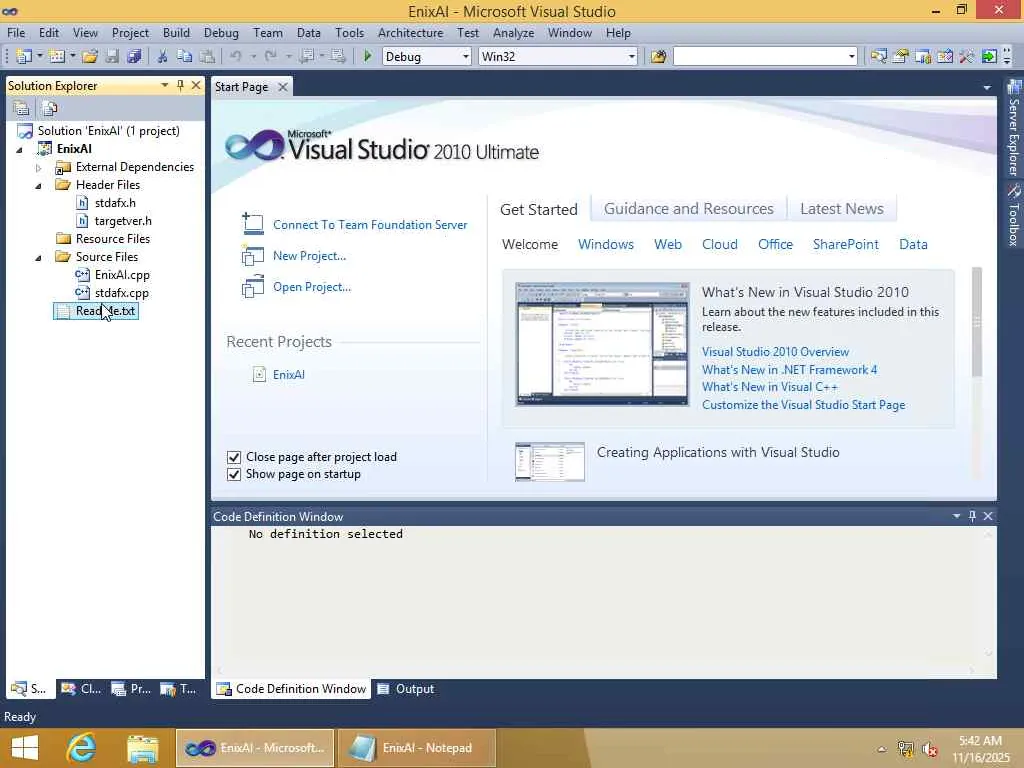Viewport: 1024px width, 768px height.
Task: Switch to Guidance and Resources tab
Action: [688, 208]
